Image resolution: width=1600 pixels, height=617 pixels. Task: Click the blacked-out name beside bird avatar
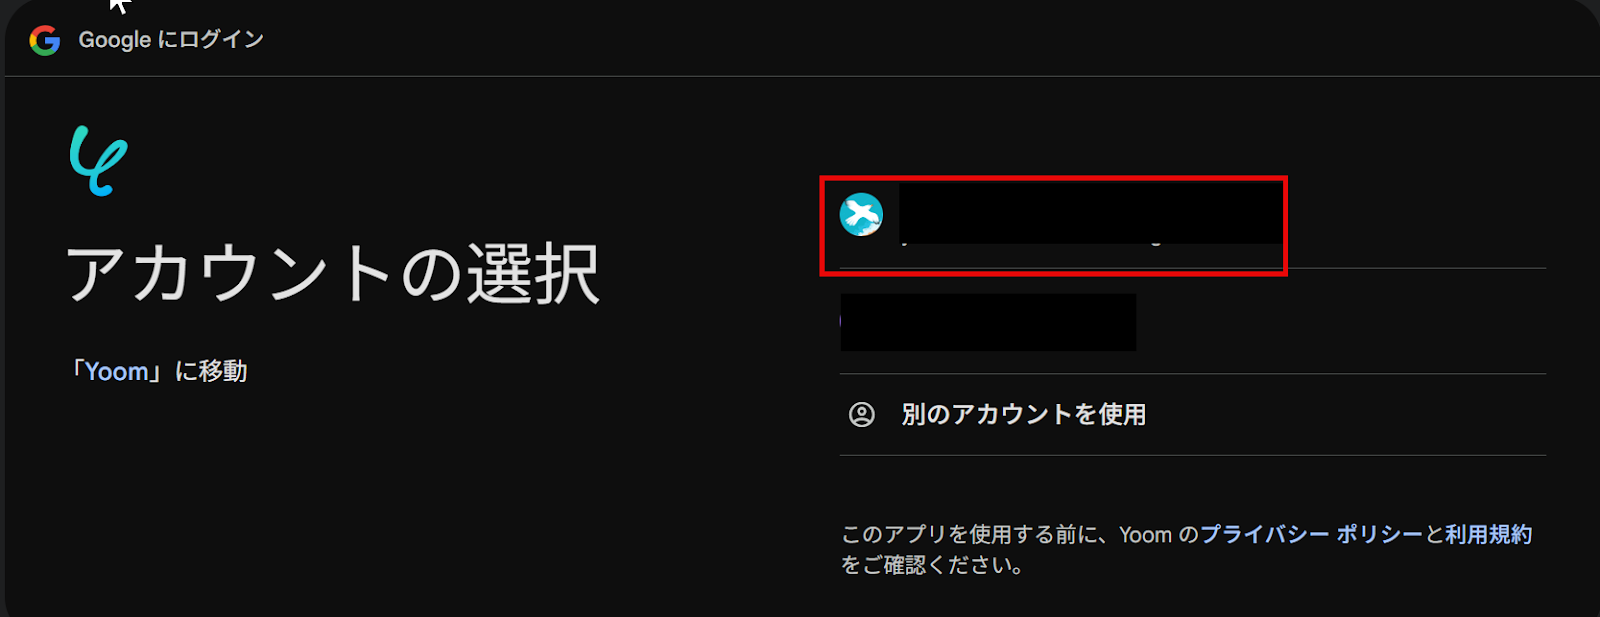1091,213
